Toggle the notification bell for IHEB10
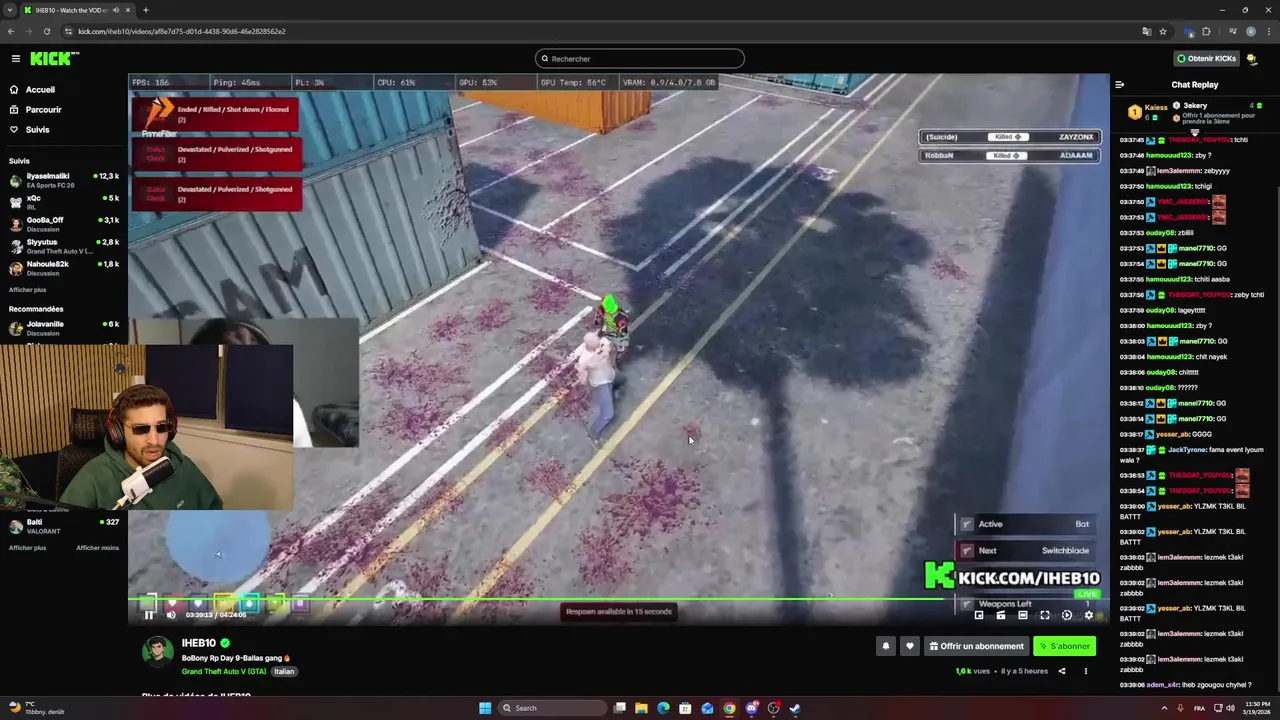This screenshot has height=720, width=1280. tap(885, 646)
